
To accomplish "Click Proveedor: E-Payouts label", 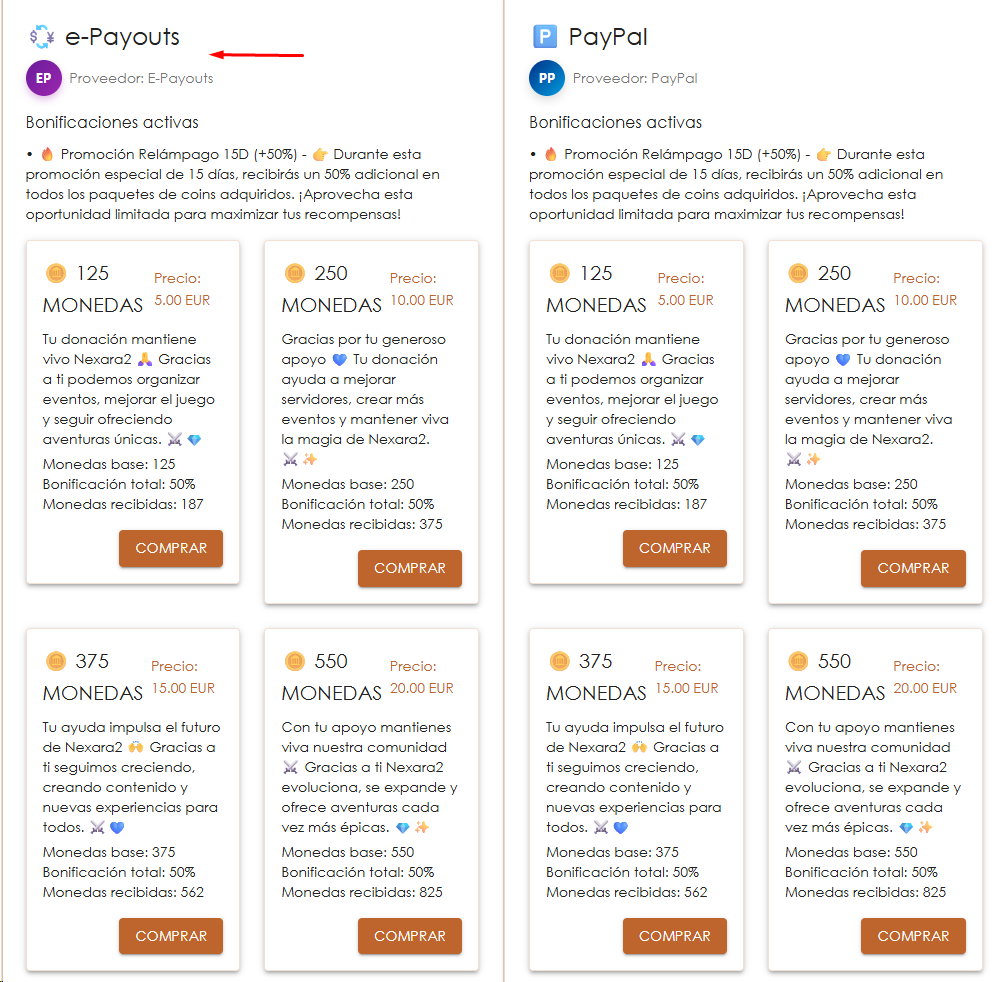I will (141, 78).
